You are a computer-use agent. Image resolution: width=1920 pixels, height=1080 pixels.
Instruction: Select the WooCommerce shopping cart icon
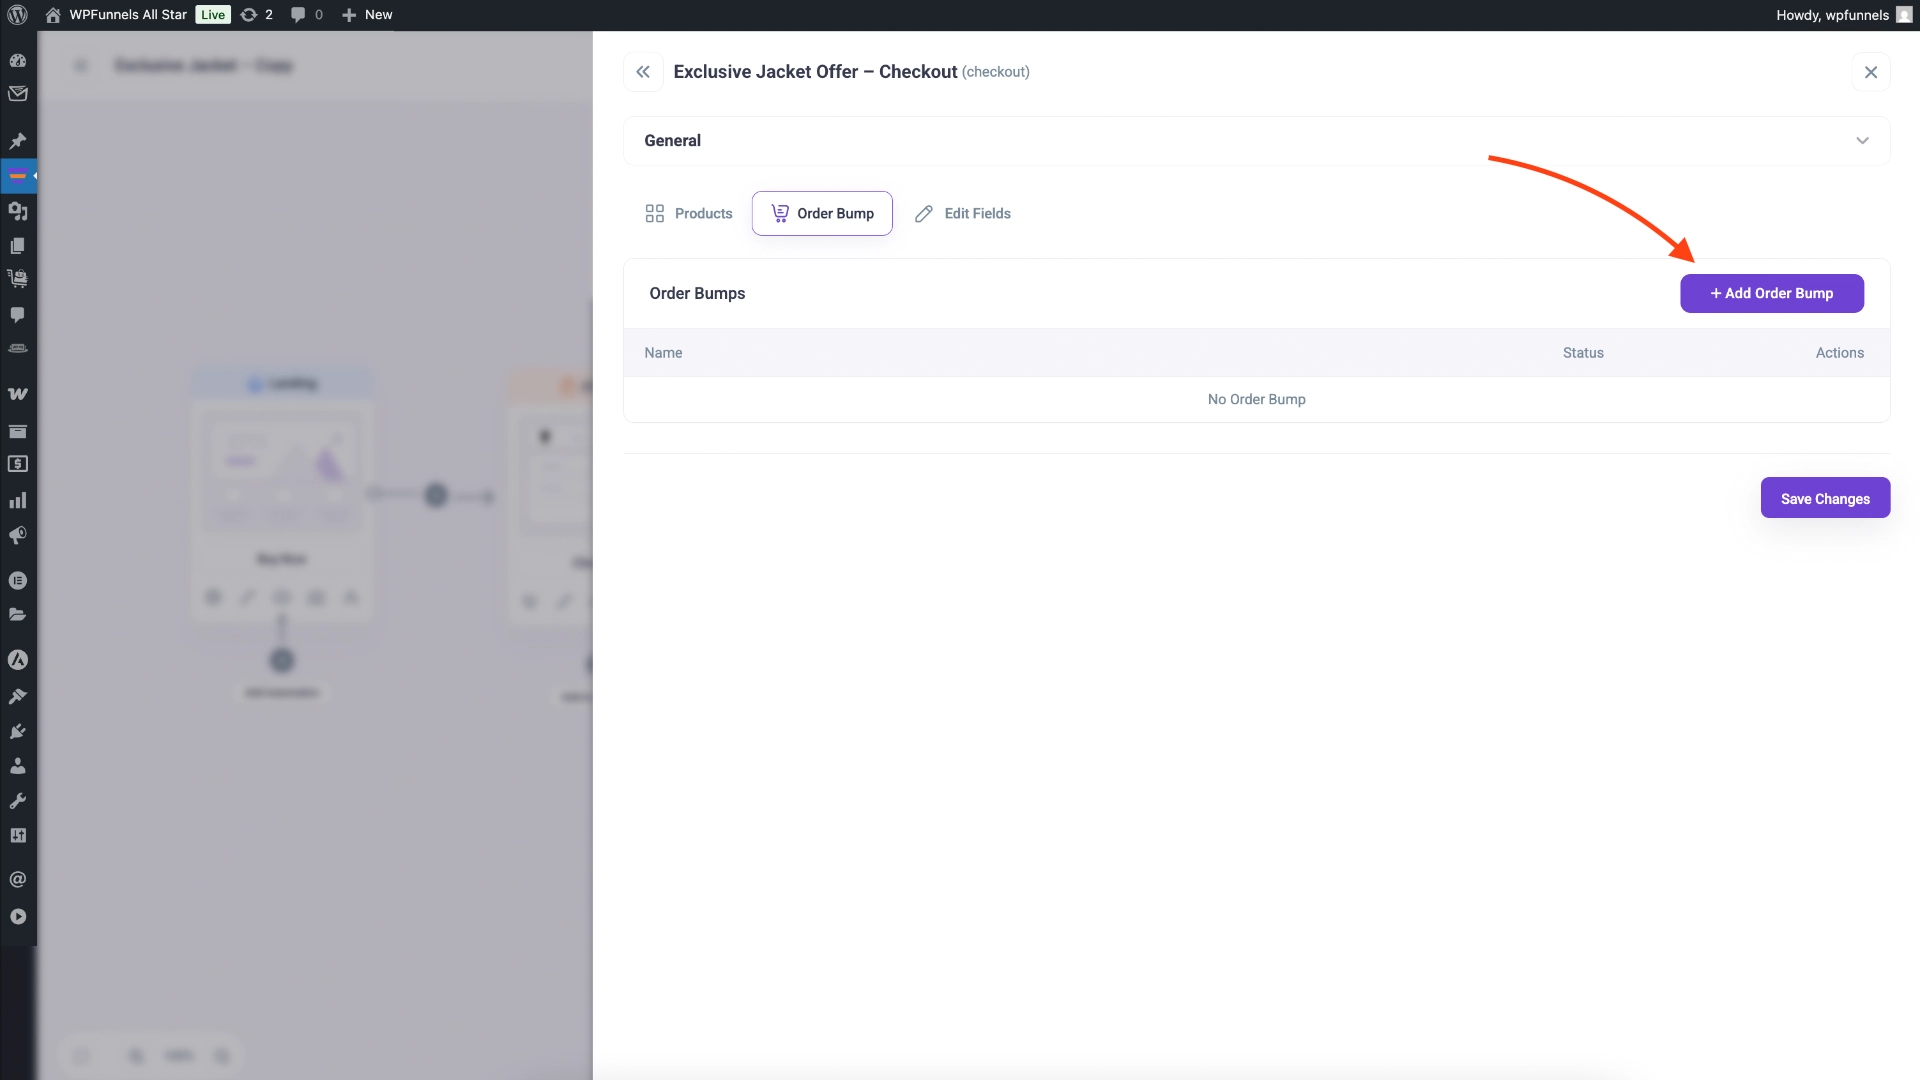click(x=18, y=278)
